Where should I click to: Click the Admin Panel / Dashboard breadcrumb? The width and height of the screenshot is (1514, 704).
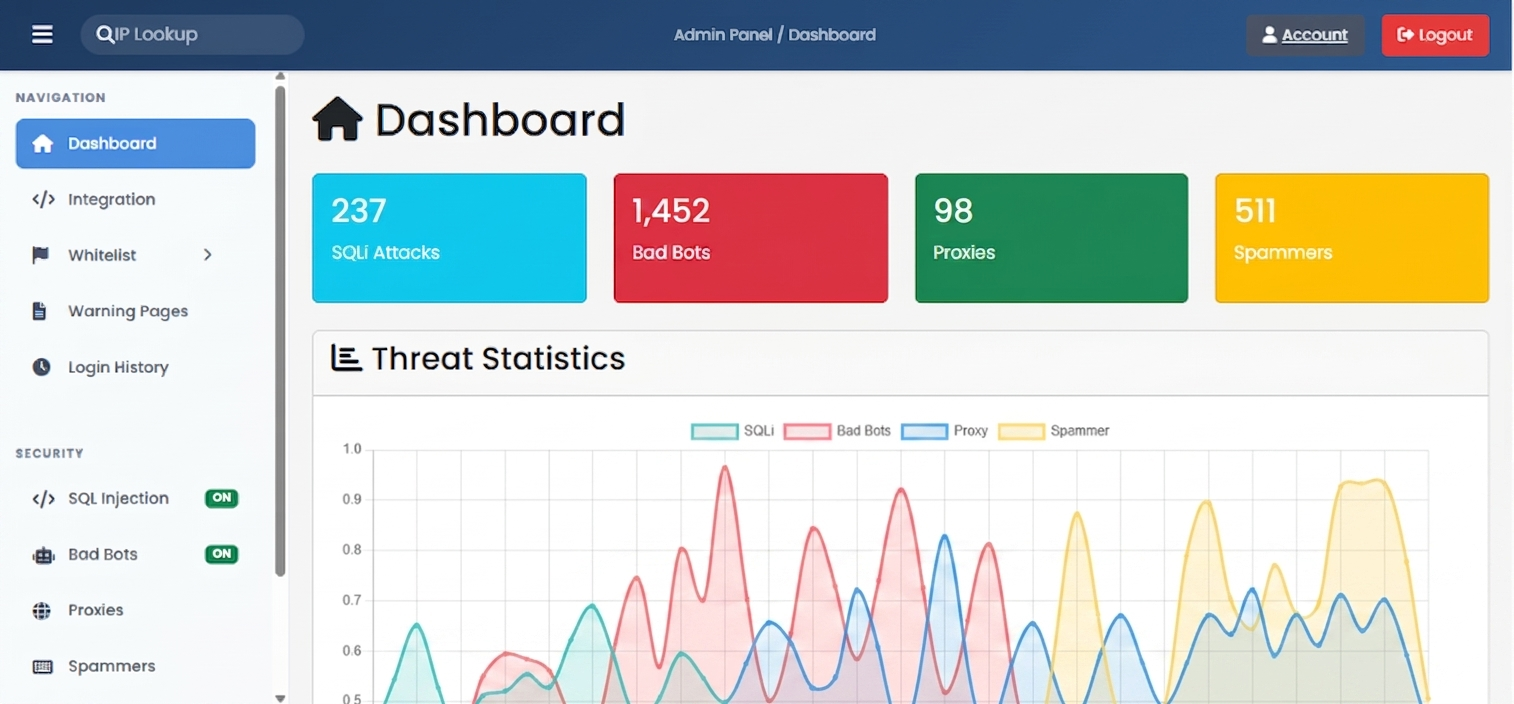775,35
